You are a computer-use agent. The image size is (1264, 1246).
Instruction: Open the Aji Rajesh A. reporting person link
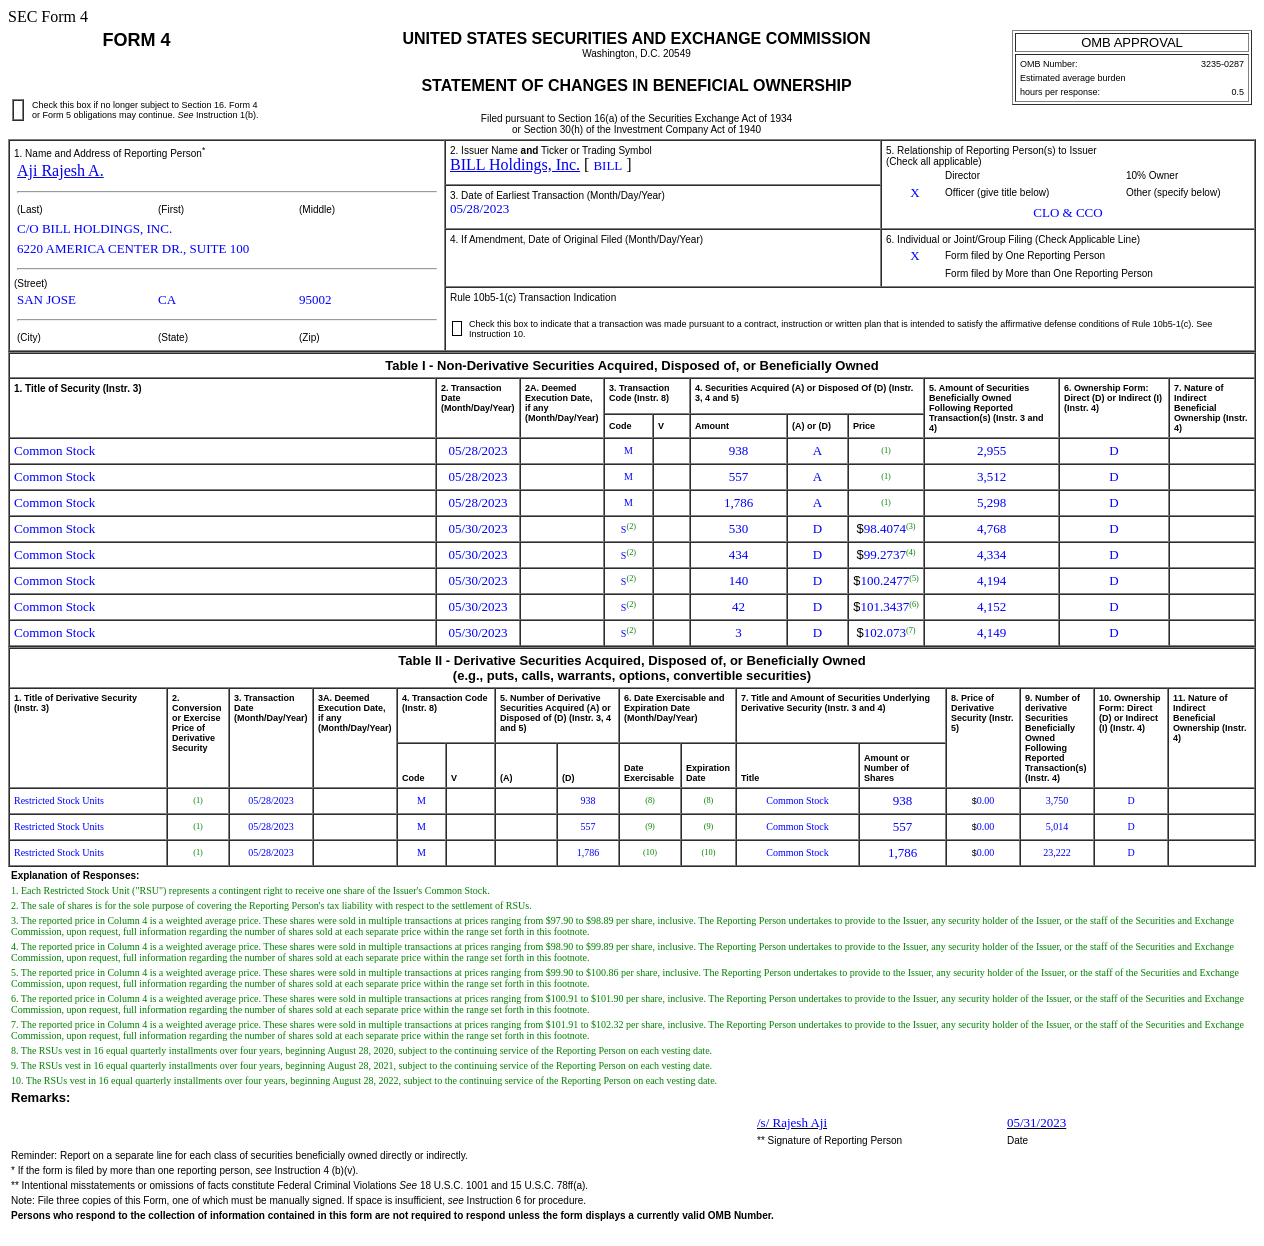tap(60, 170)
